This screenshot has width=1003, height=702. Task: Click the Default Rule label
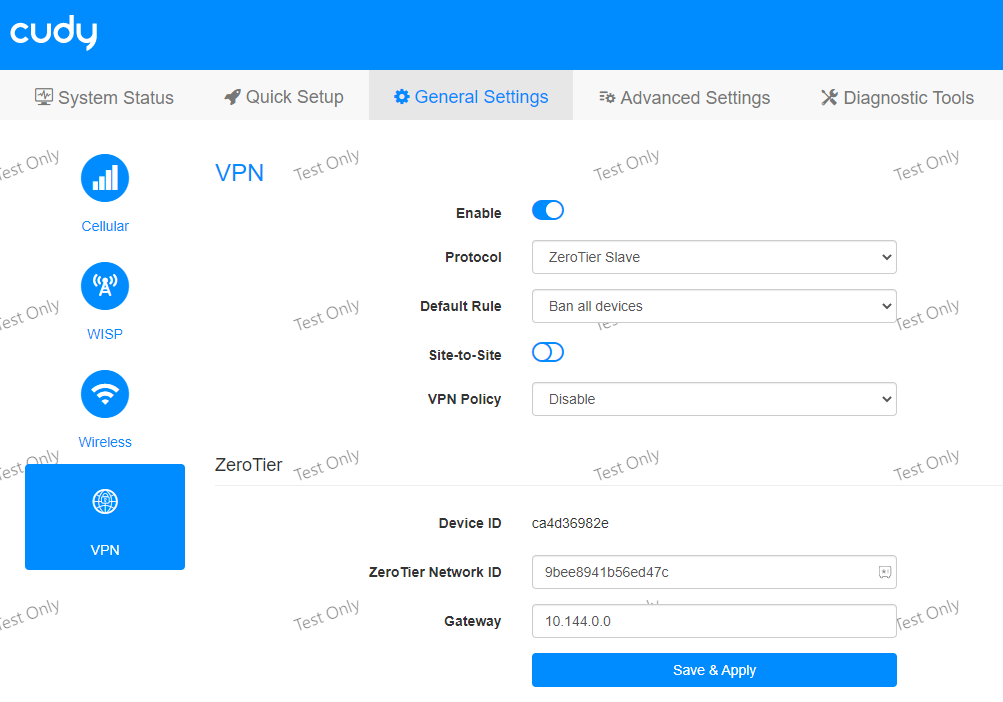461,306
